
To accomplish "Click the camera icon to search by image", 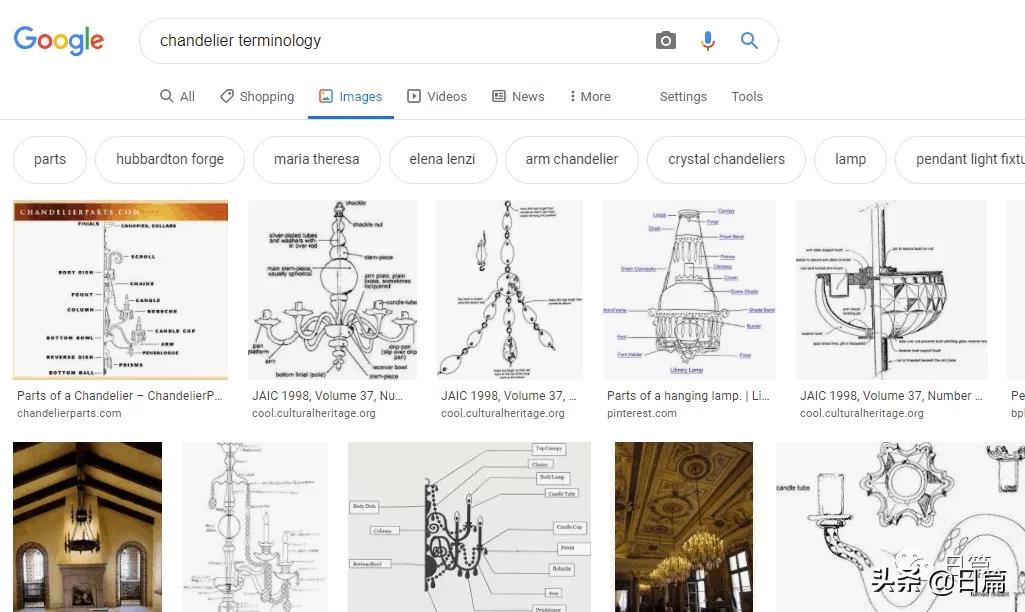I will pyautogui.click(x=665, y=40).
